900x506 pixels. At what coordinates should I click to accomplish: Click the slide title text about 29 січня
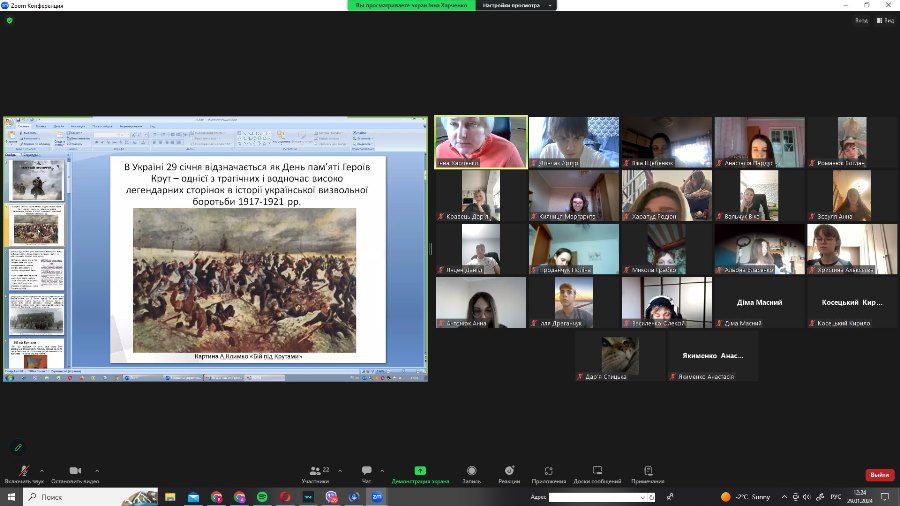click(247, 184)
